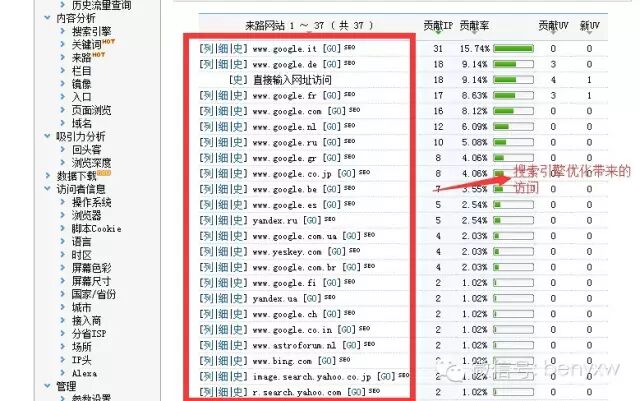This screenshot has width=640, height=401.
Task: Click [GO] for www.bing.com
Action: pyautogui.click(x=327, y=361)
